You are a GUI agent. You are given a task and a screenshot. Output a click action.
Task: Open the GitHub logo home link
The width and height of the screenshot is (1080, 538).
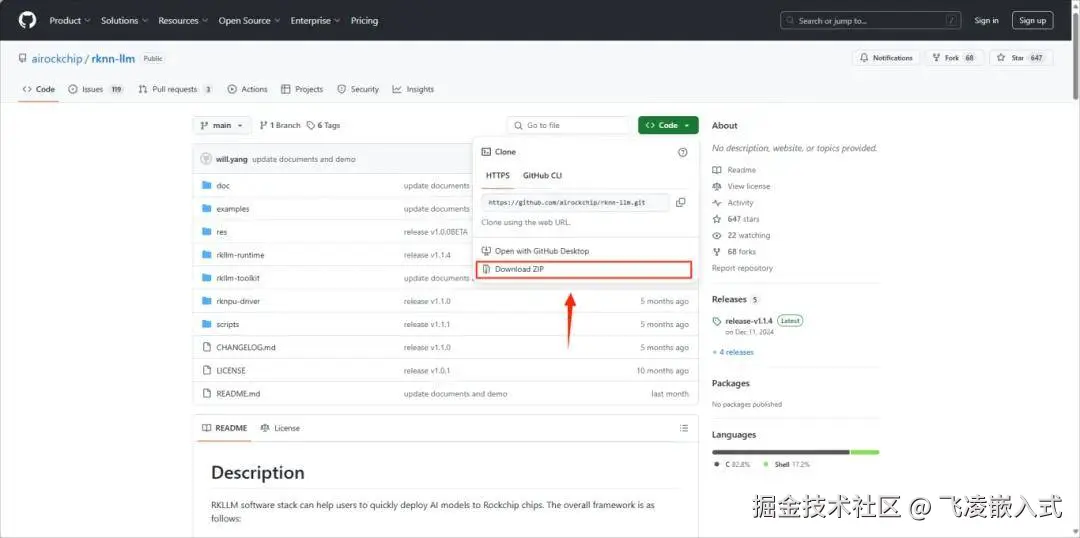click(27, 20)
